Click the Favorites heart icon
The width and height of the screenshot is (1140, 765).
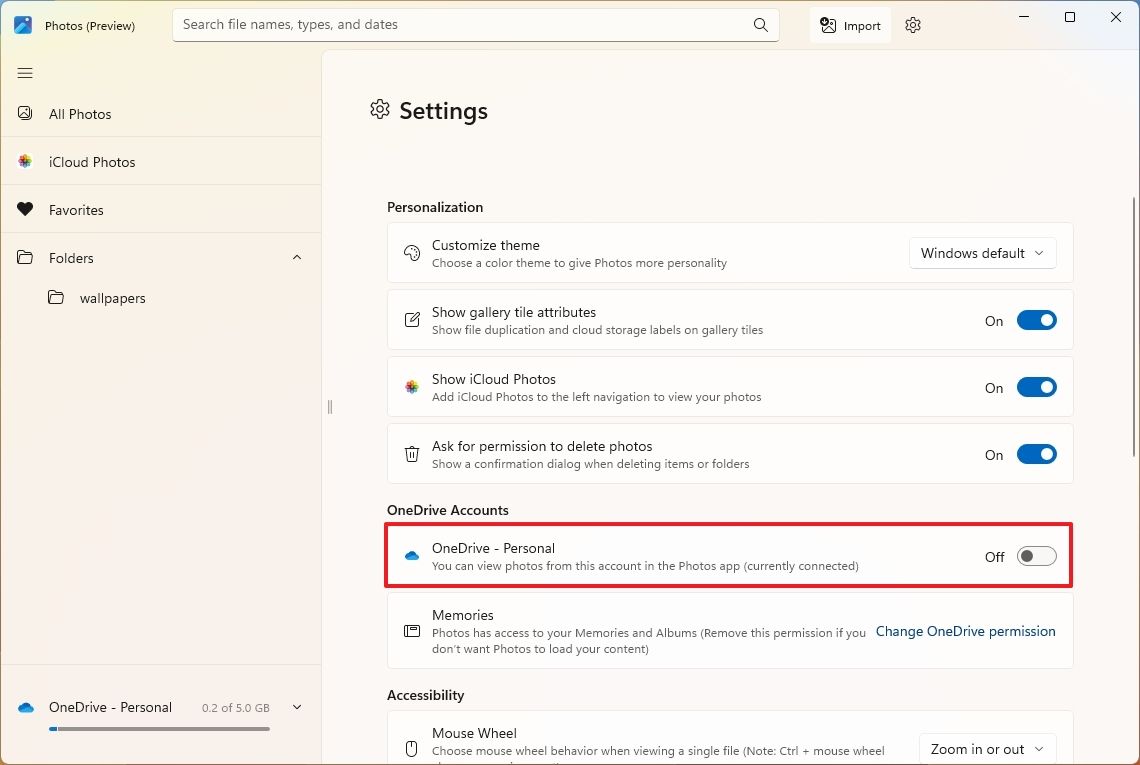(25, 210)
